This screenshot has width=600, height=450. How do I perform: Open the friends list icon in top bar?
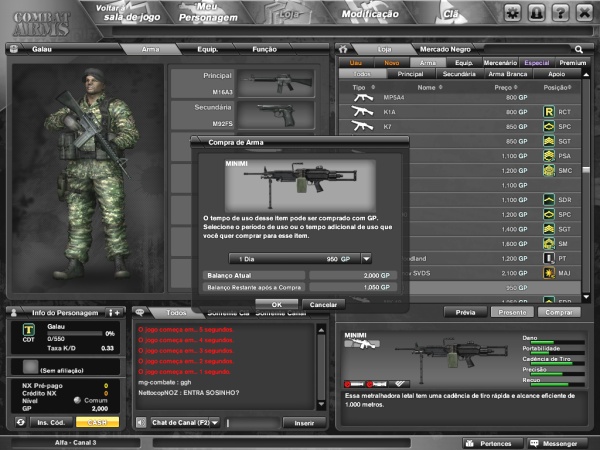click(536, 13)
